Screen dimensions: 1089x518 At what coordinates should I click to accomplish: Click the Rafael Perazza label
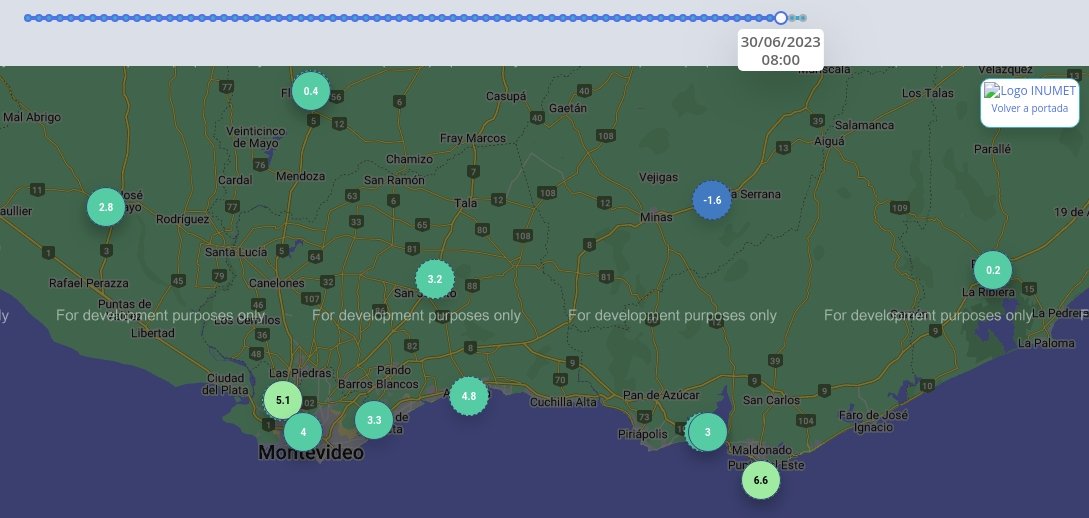(x=89, y=283)
